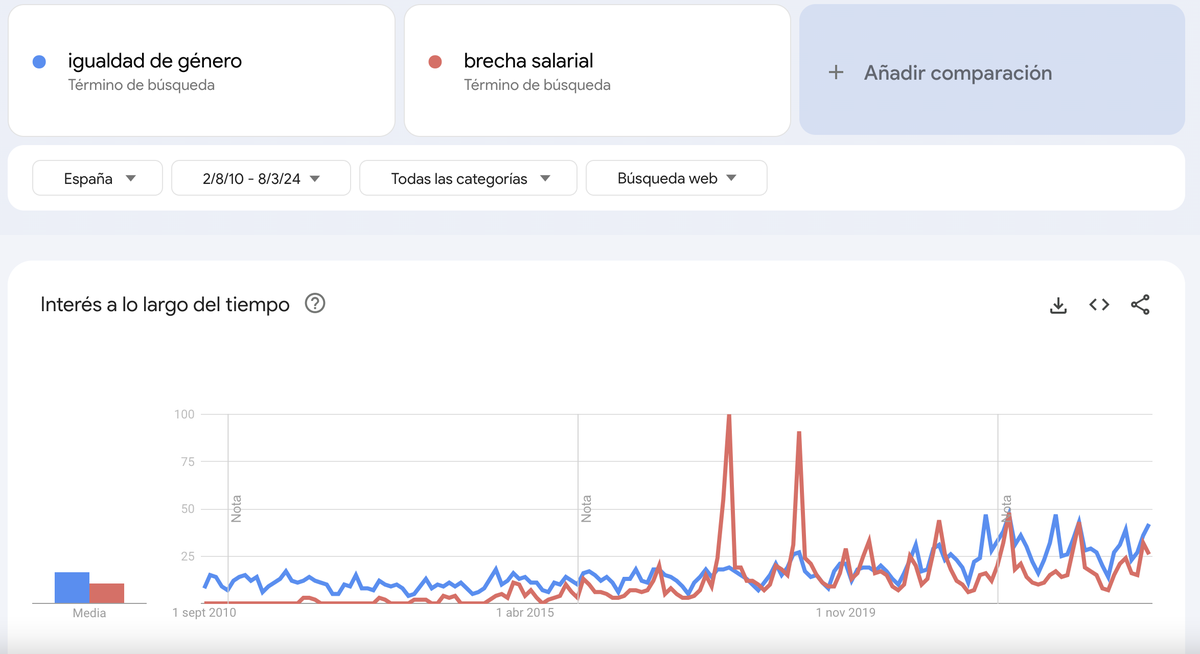1200x654 pixels.
Task: Click the red dot for brecha salarial
Action: [435, 62]
